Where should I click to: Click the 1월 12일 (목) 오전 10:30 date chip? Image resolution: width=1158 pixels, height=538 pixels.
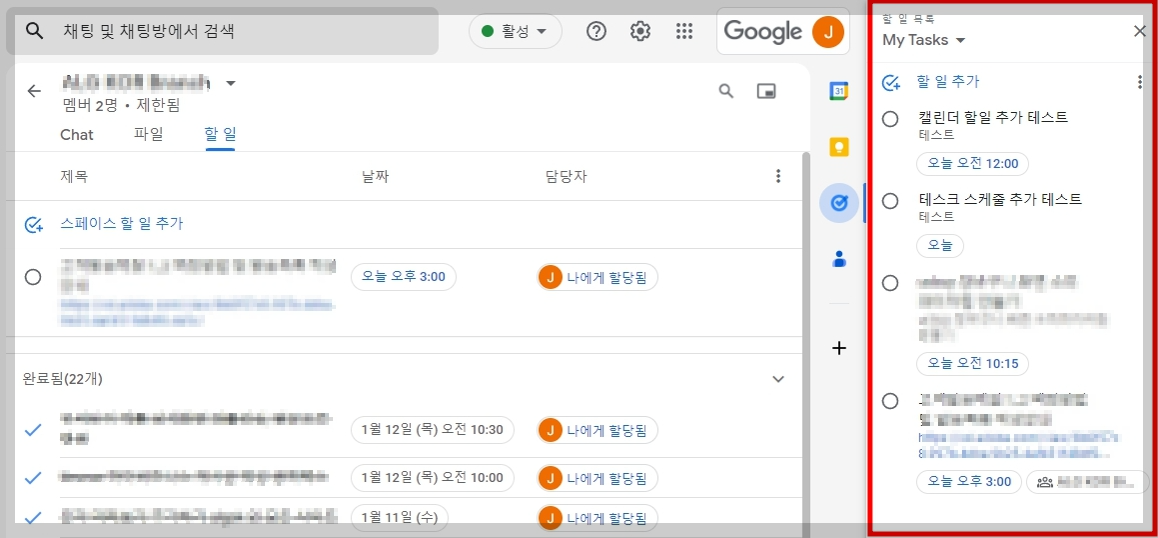click(x=432, y=429)
